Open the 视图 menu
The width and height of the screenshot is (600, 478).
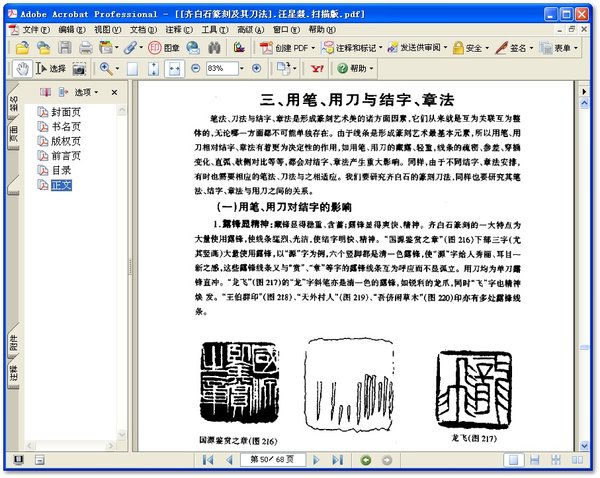pyautogui.click(x=107, y=29)
